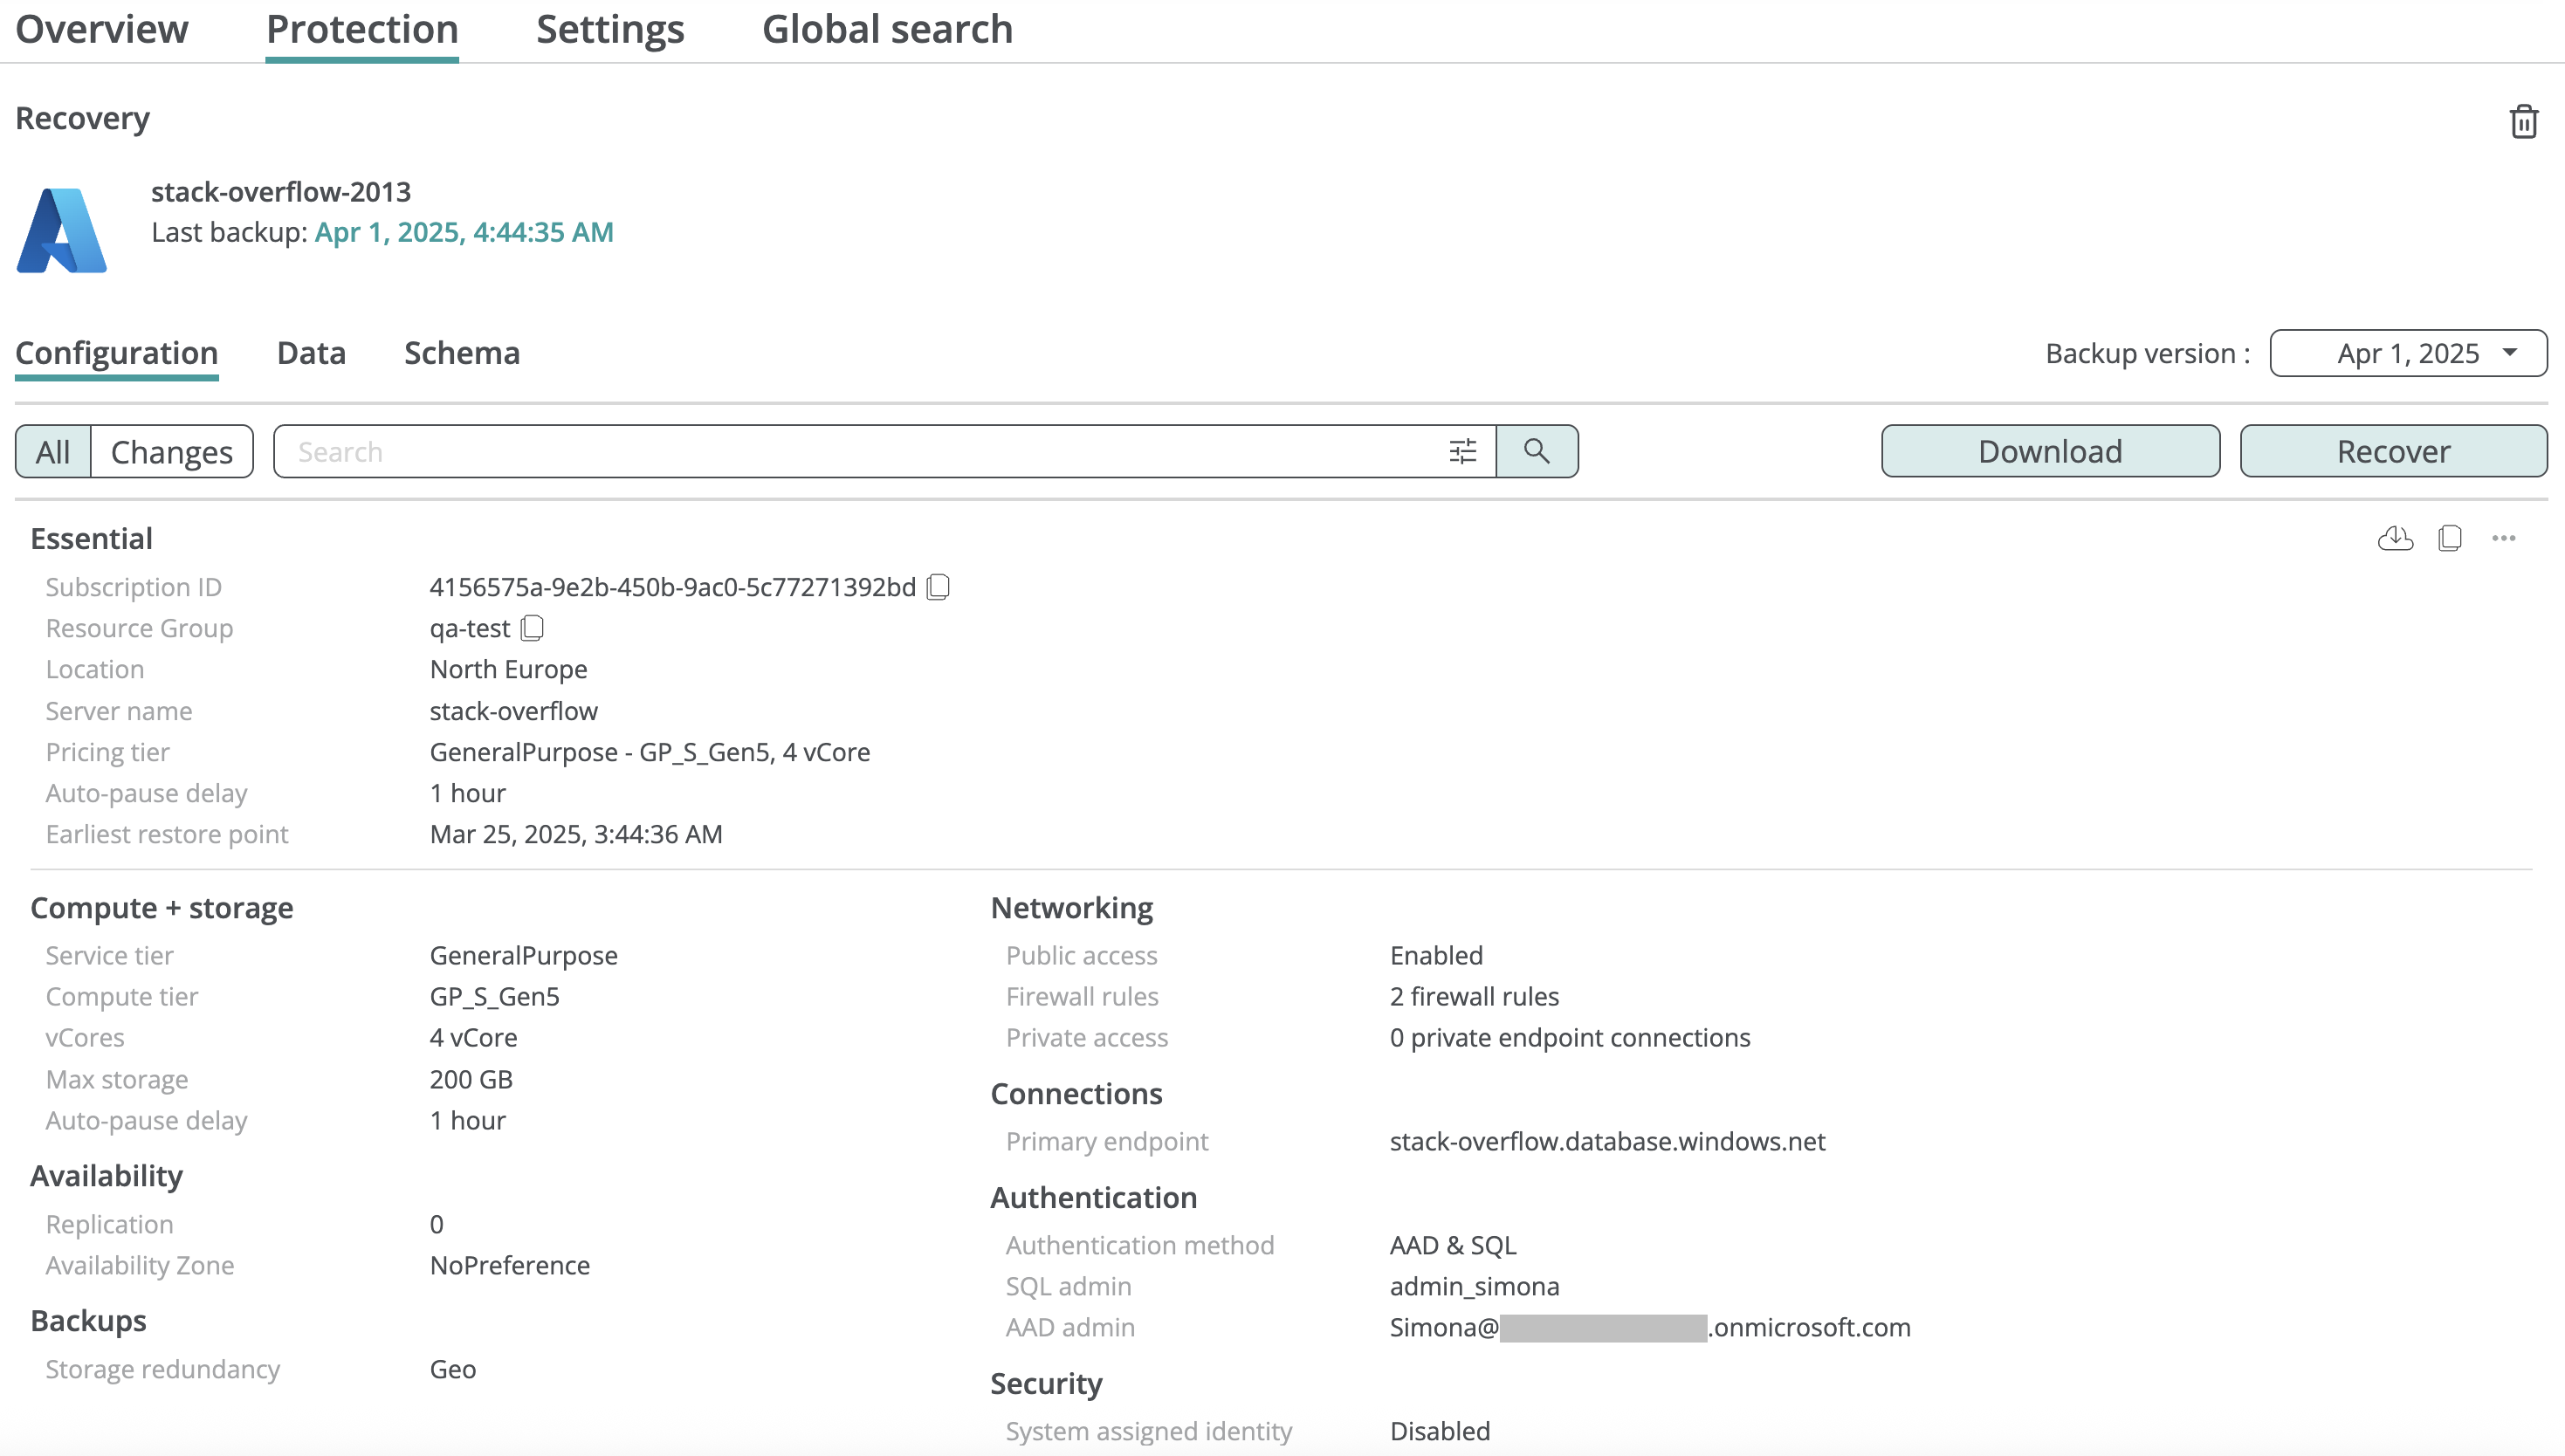Click the GP_S_Gen5 compute tier value
This screenshot has width=2565, height=1456.
pos(495,997)
